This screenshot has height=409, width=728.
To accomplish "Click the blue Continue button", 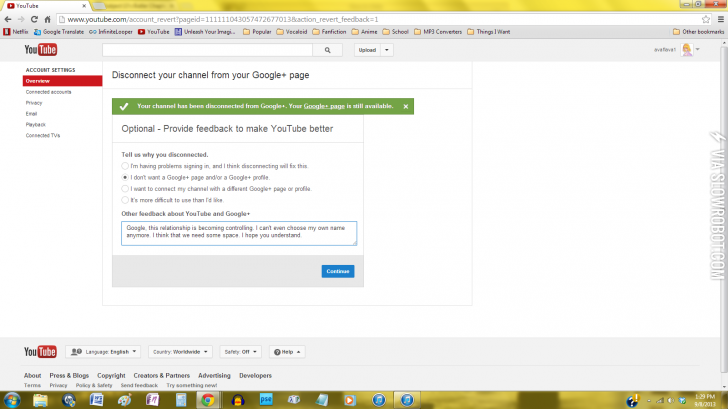I will [338, 271].
